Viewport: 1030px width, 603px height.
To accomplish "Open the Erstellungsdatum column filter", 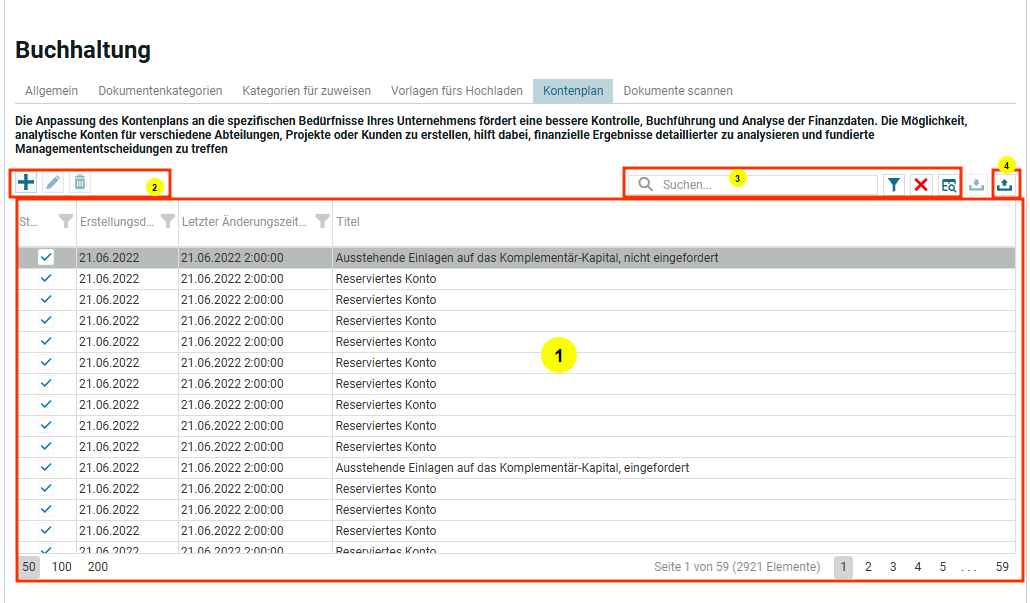I will tap(168, 221).
